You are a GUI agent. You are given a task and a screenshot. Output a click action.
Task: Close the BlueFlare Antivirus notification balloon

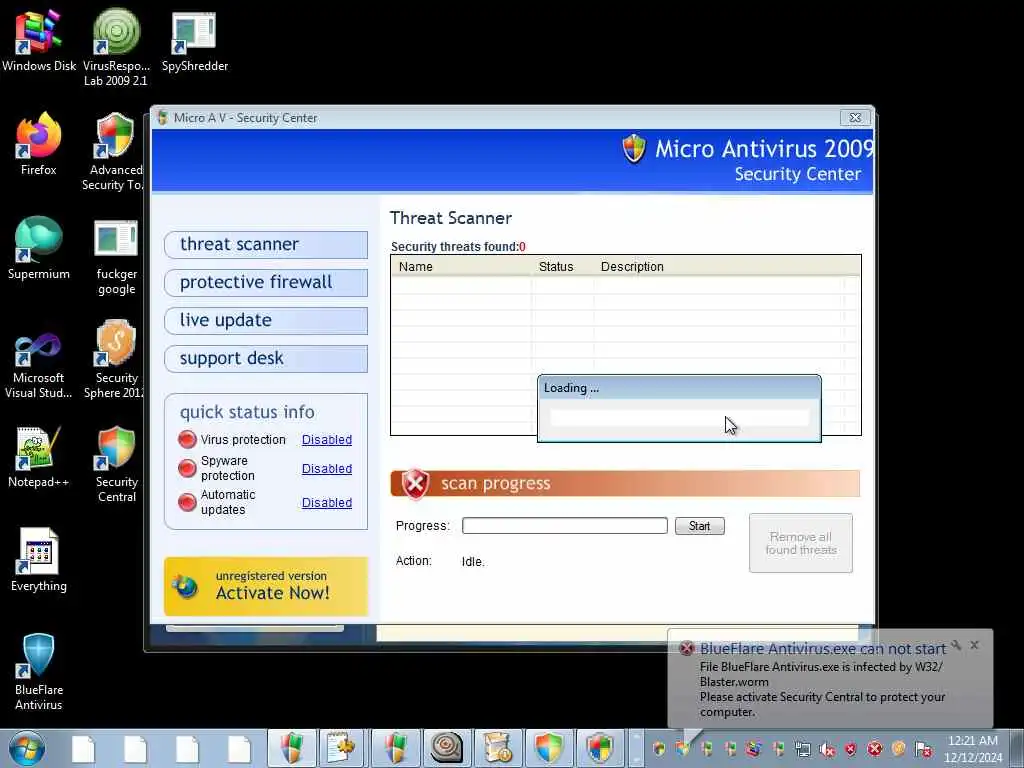click(974, 645)
